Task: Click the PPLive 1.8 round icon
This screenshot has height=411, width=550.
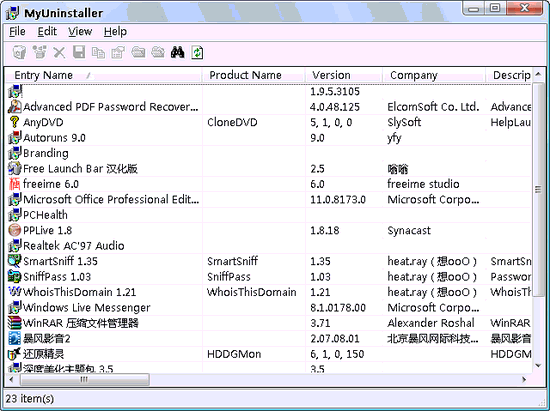Action: click(14, 230)
